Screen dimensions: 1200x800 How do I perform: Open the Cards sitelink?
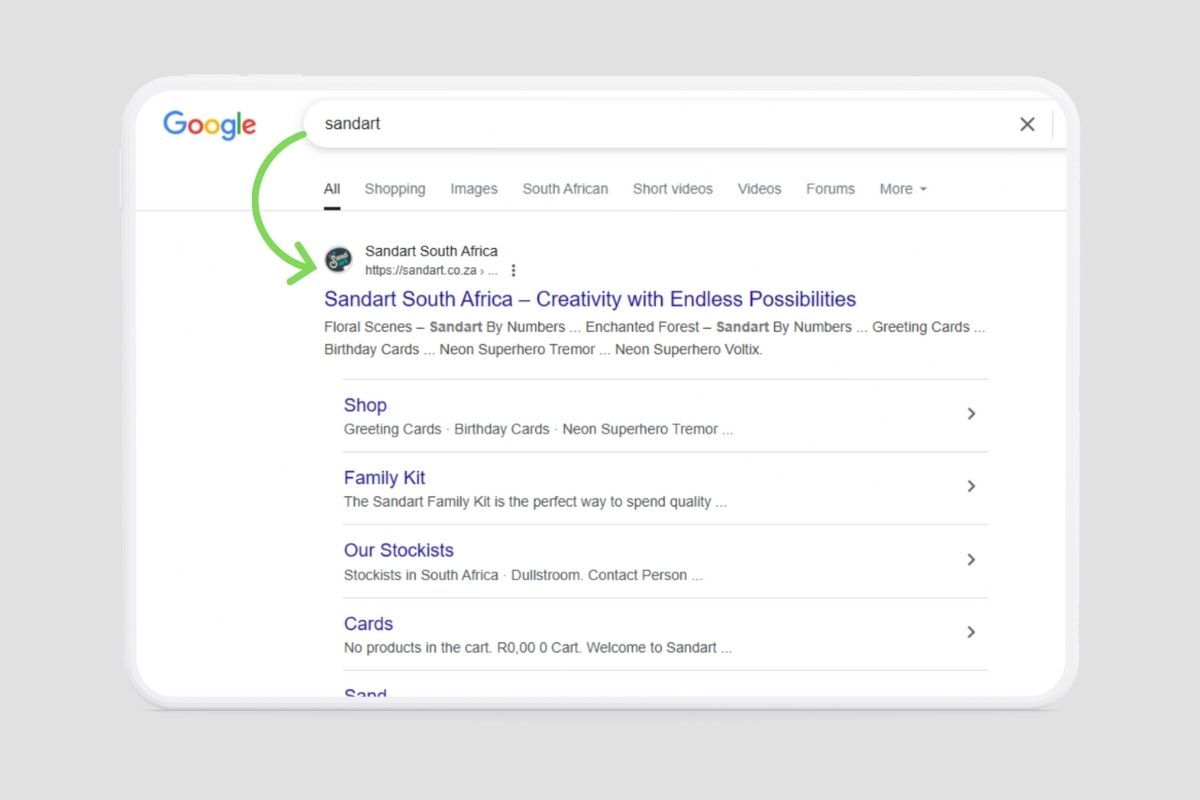(368, 624)
